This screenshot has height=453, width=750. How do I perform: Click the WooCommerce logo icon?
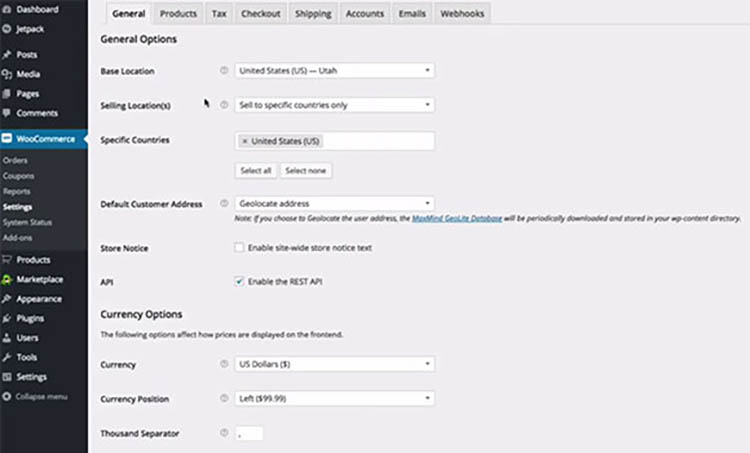(x=7, y=139)
